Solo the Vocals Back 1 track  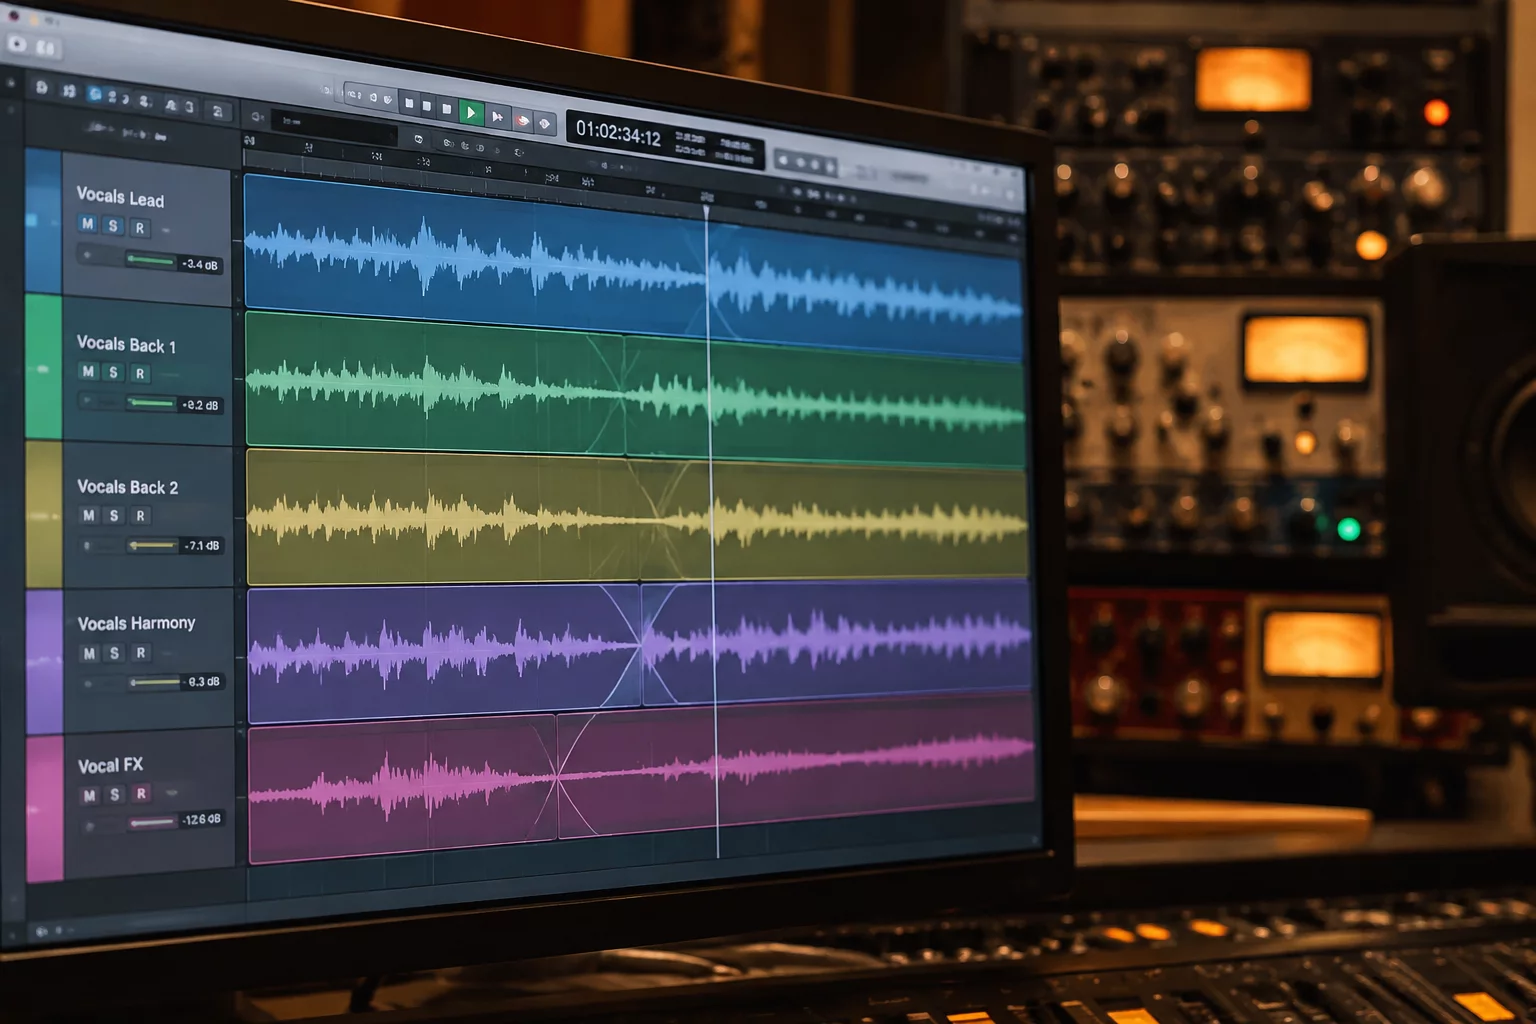113,372
